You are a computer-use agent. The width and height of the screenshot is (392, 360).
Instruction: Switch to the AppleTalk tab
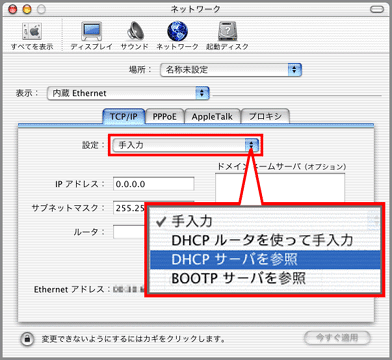coord(212,116)
